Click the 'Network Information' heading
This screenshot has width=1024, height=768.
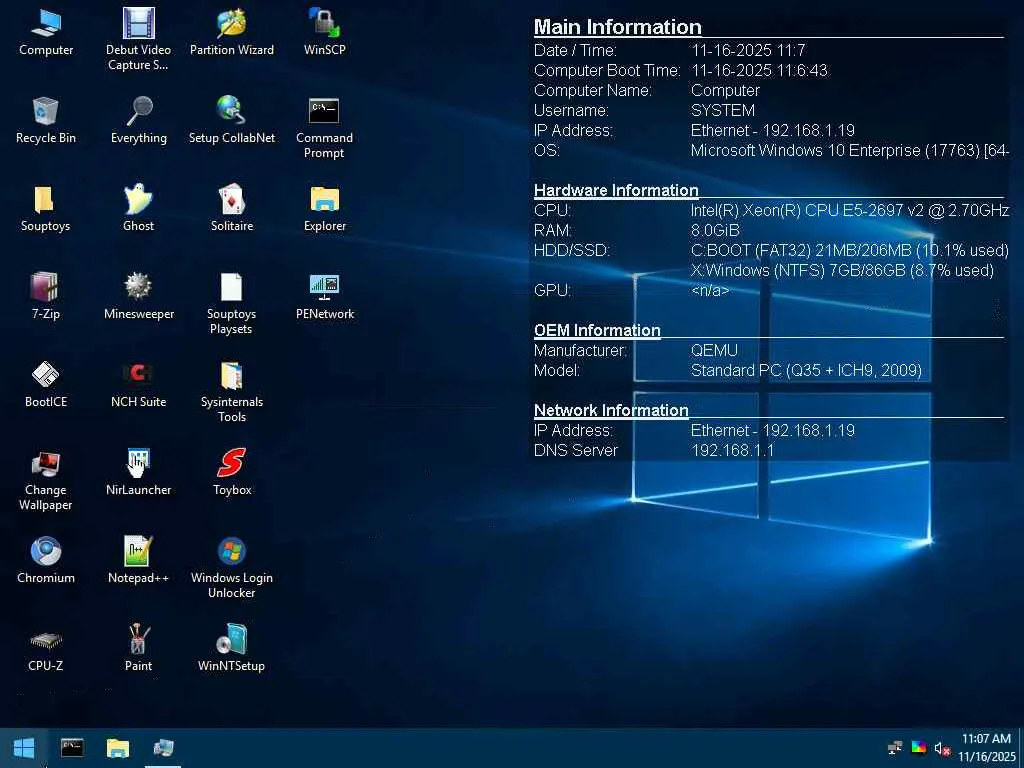(x=611, y=410)
